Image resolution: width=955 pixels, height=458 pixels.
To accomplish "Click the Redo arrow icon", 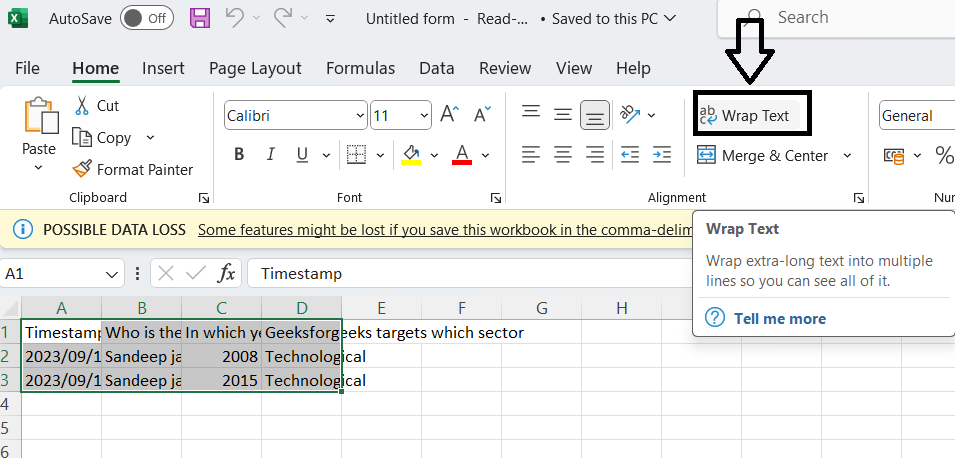I will tap(283, 18).
